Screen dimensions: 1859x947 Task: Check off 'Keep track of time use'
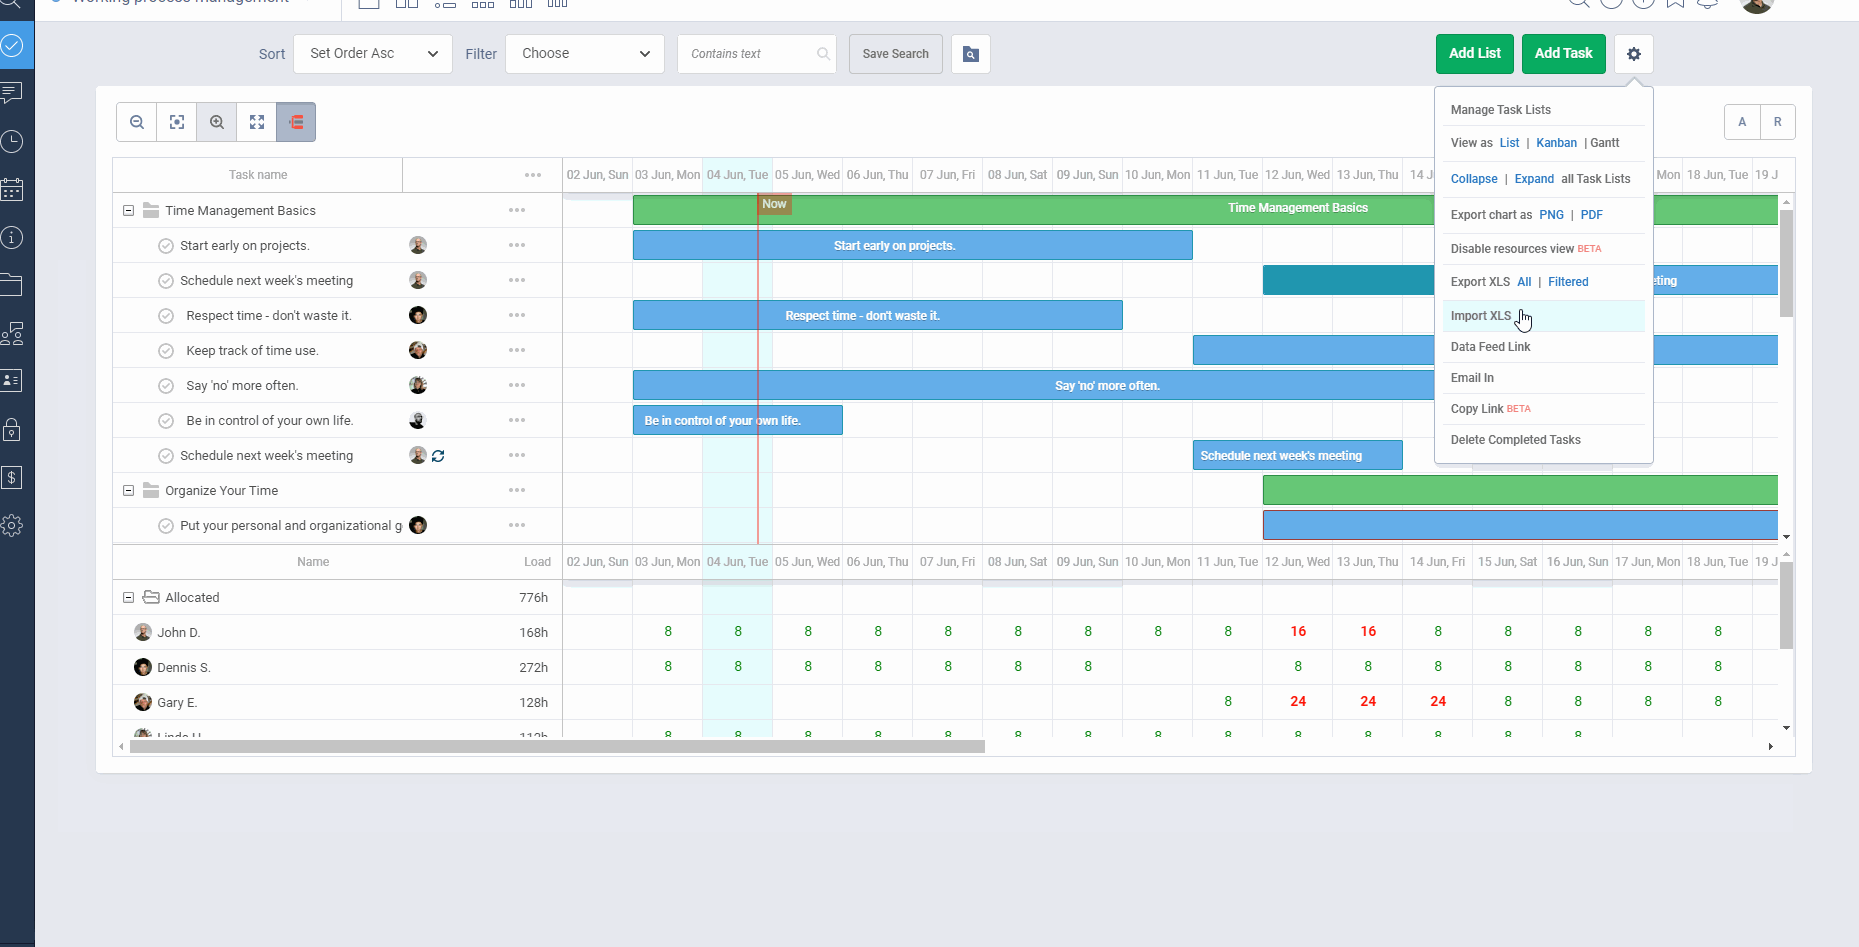pyautogui.click(x=165, y=350)
